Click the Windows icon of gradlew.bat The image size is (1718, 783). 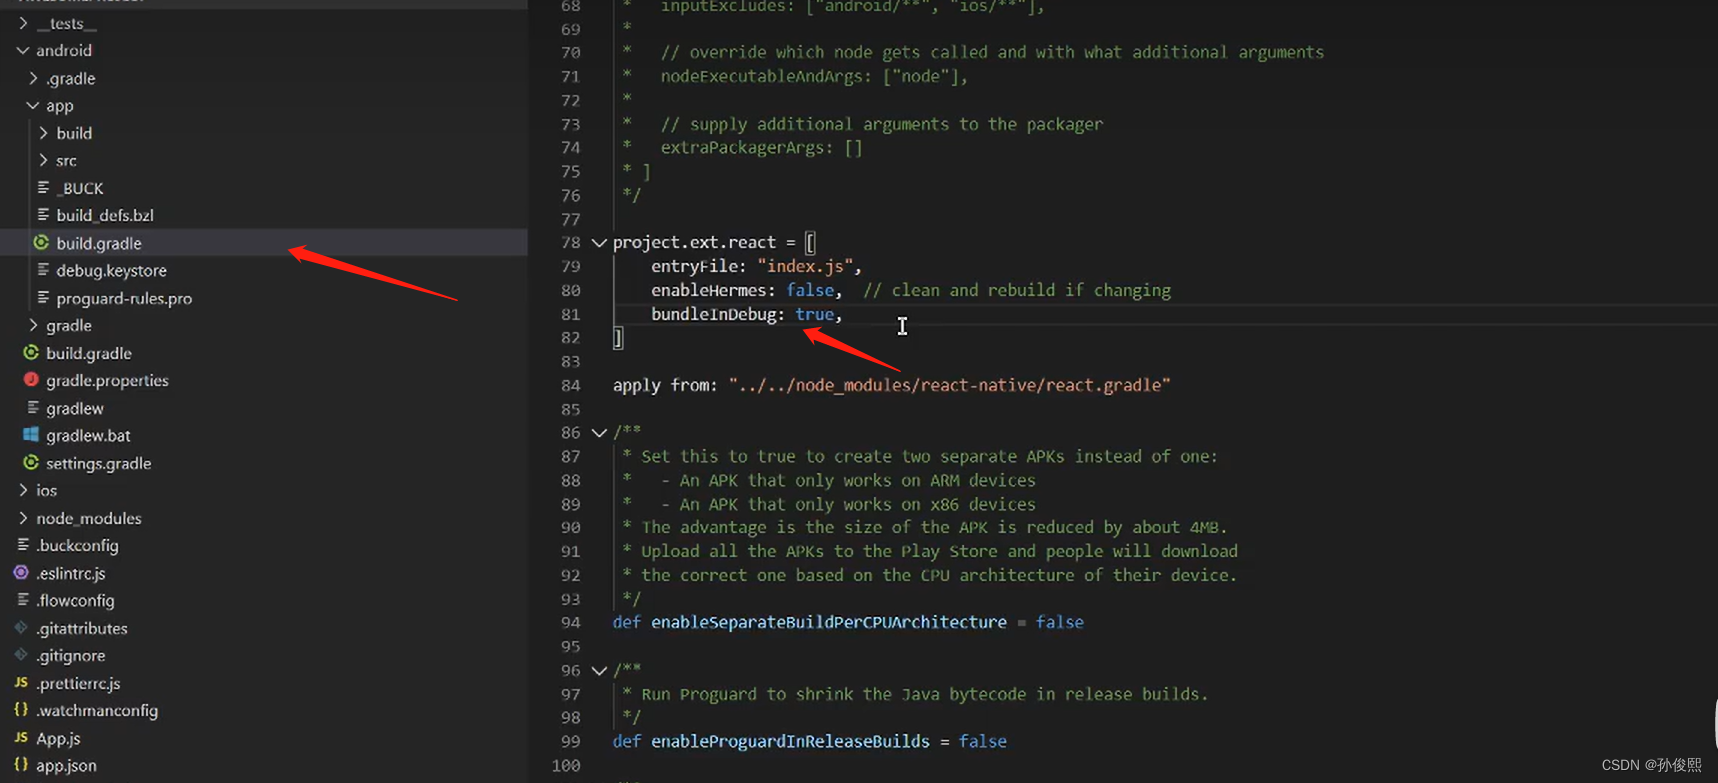(x=31, y=435)
